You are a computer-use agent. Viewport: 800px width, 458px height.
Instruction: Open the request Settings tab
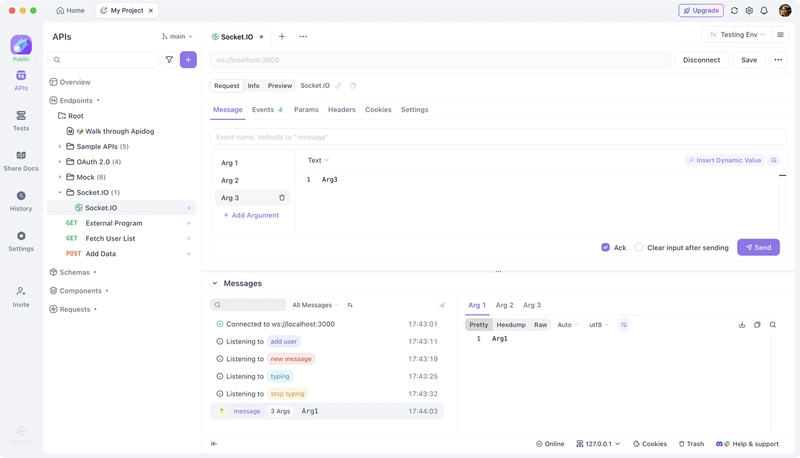tap(414, 110)
